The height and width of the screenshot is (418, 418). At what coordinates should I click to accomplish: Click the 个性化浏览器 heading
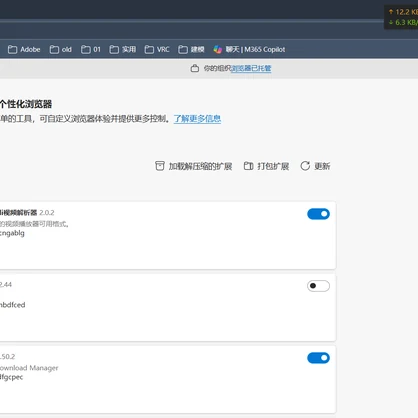click(x=26, y=104)
